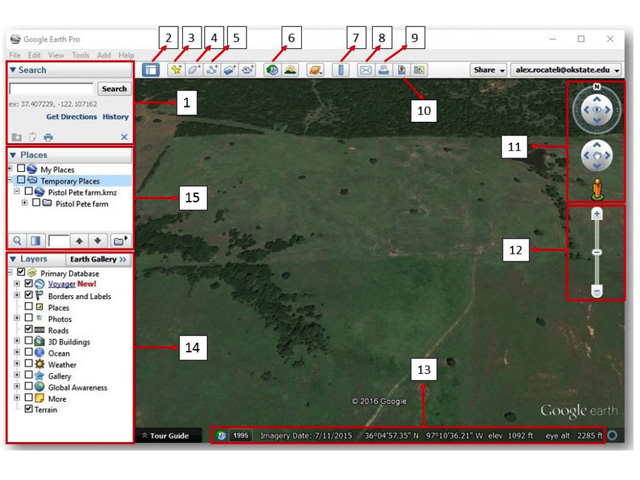Screen dimensions: 640x480
Task: Click the Get Directions link
Action: tap(70, 117)
